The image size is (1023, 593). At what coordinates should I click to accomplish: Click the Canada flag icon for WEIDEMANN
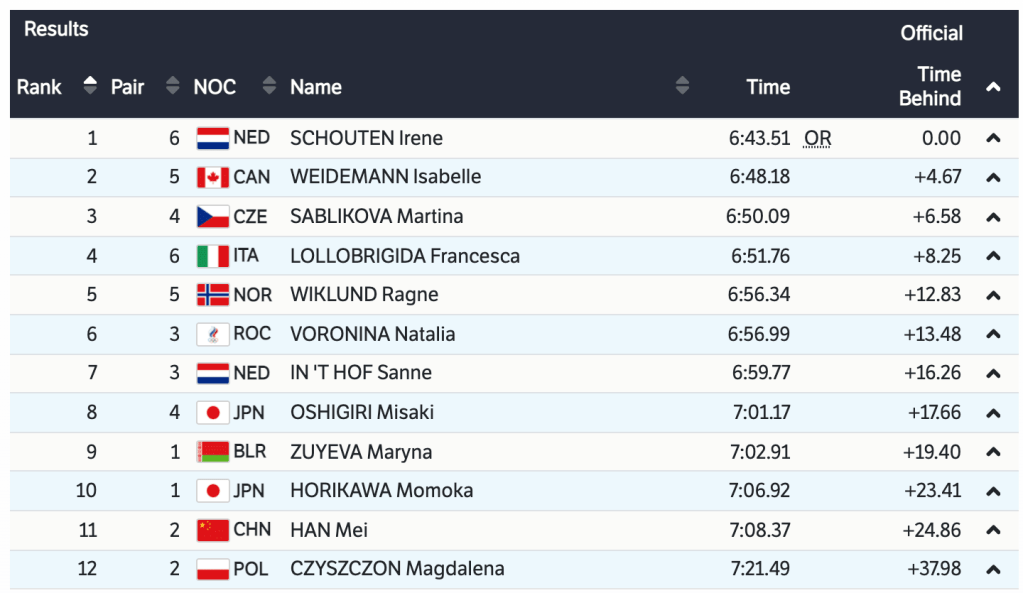[x=213, y=177]
